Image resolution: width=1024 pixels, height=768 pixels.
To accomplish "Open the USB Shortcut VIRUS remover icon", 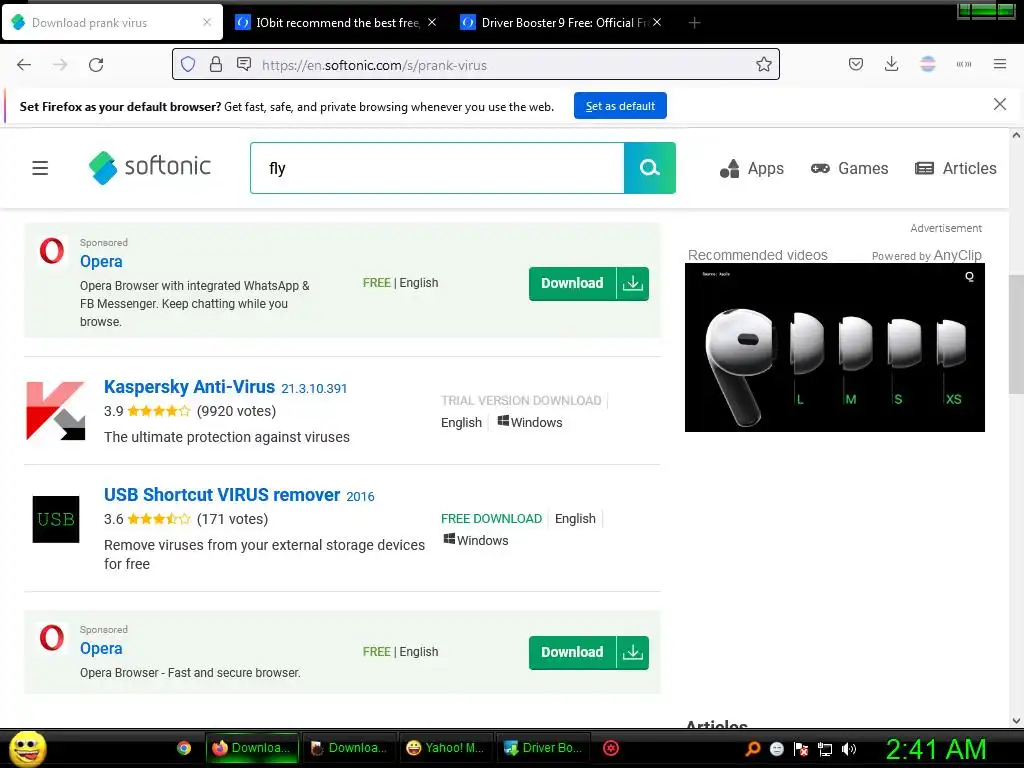I will point(56,519).
